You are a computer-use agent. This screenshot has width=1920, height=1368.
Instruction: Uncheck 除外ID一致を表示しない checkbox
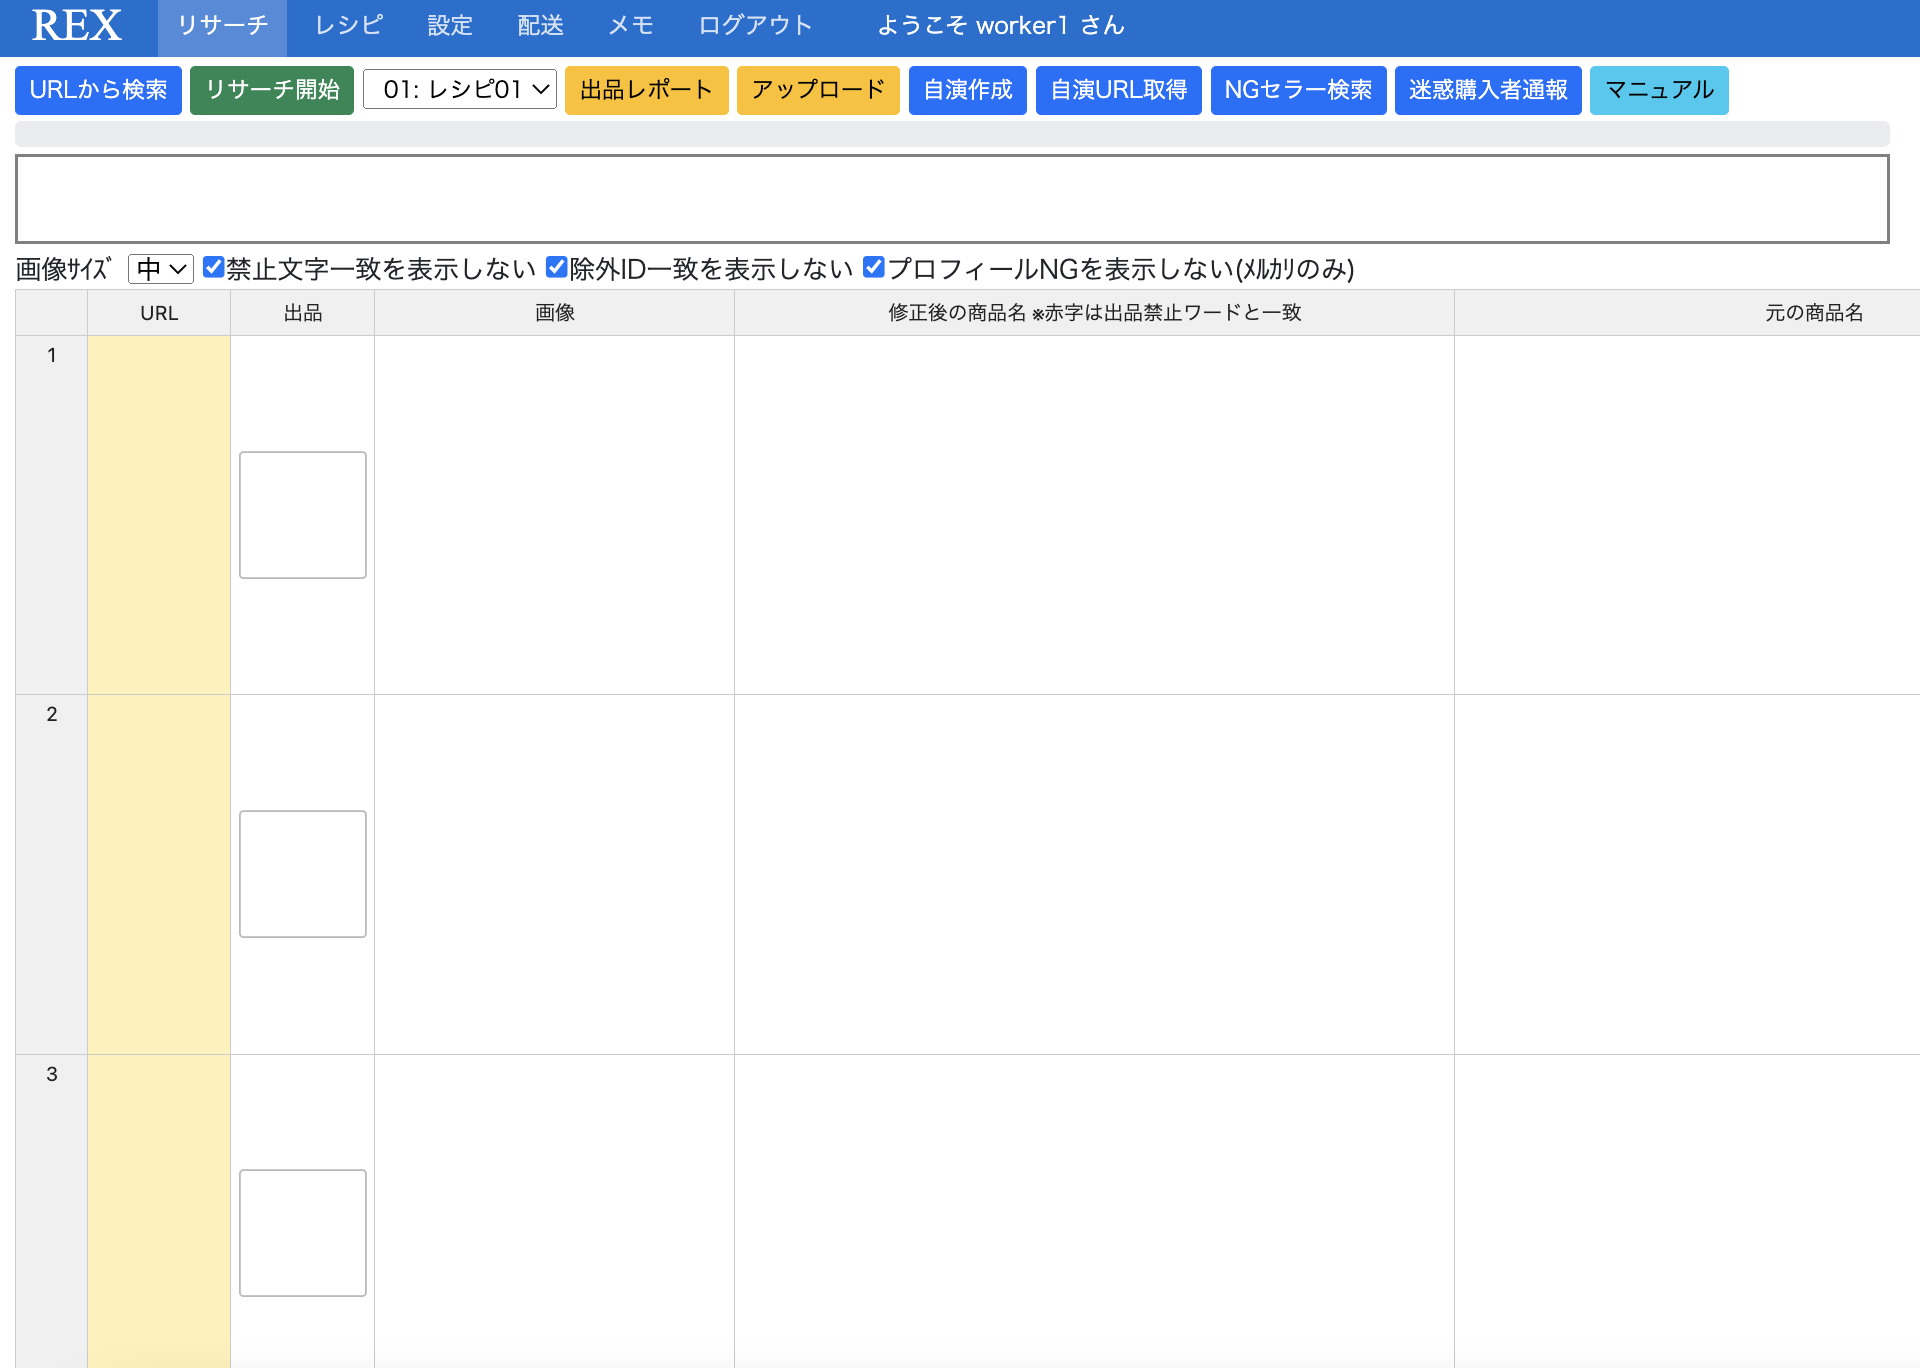click(x=557, y=267)
